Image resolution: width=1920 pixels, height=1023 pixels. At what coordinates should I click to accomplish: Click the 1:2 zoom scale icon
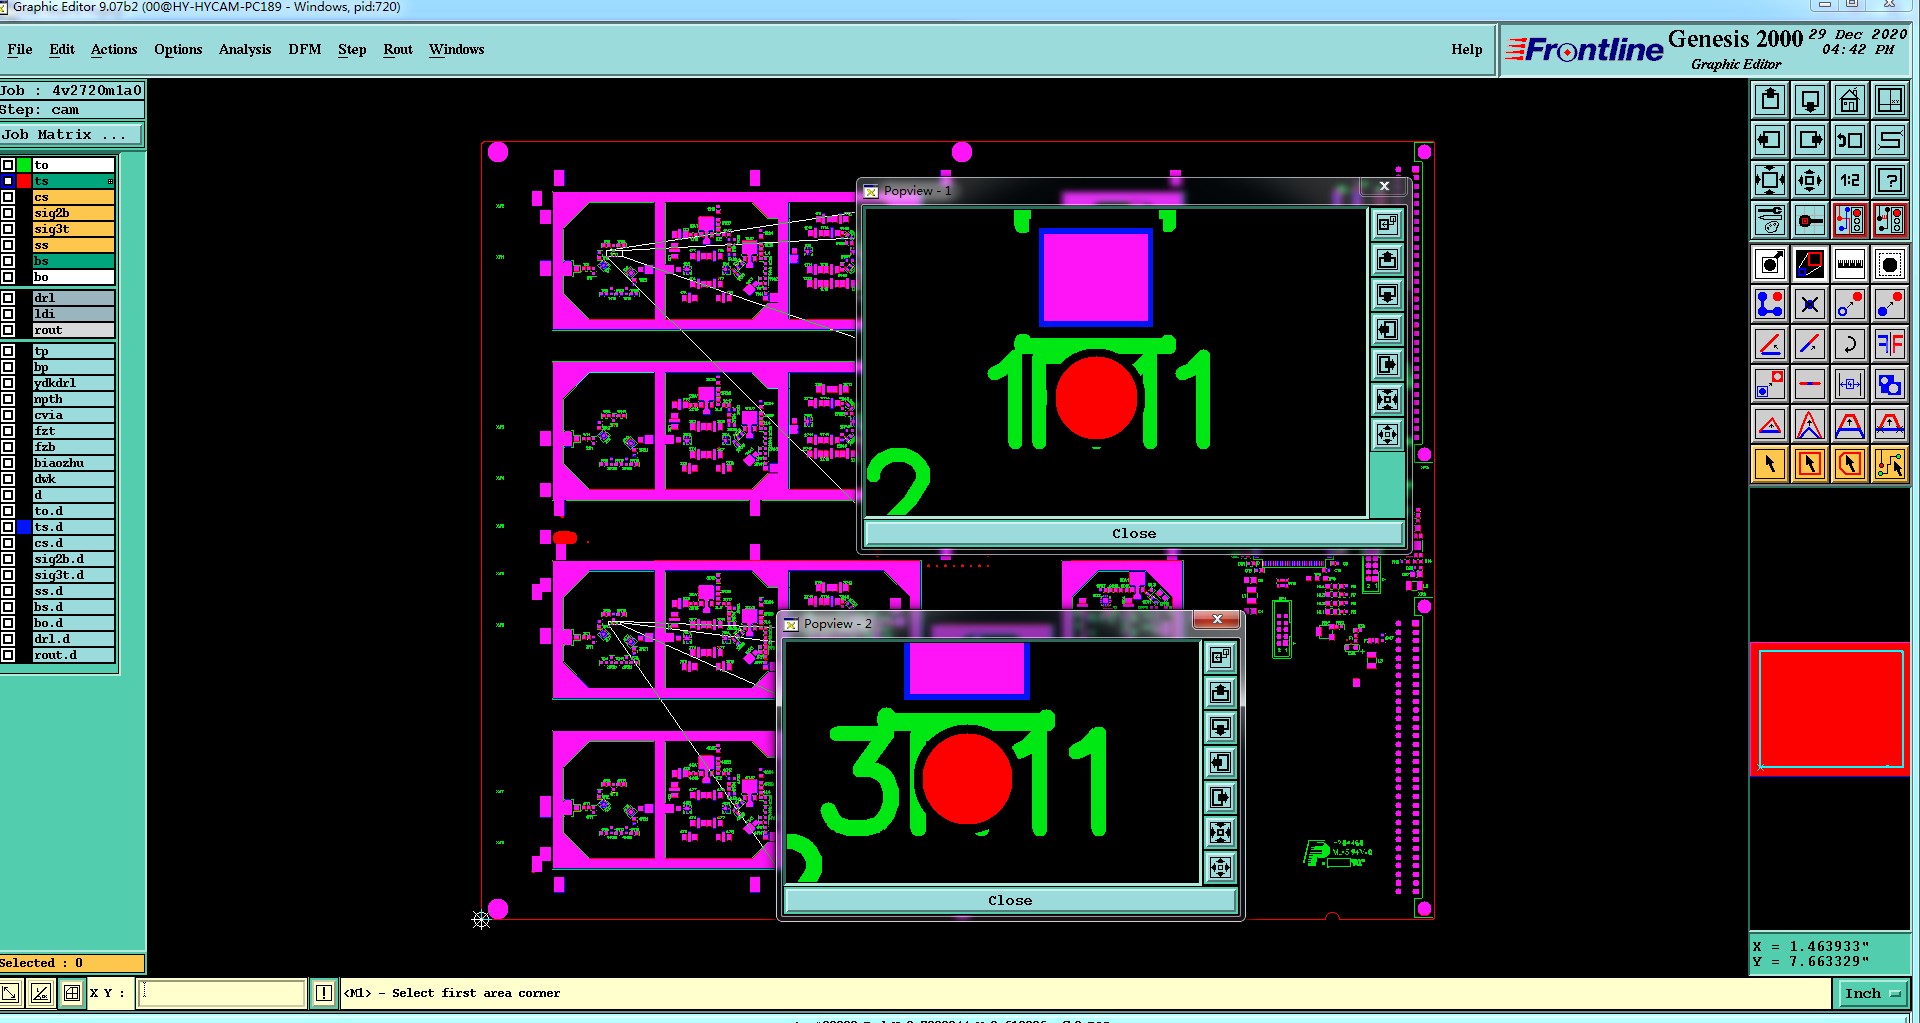[1850, 180]
